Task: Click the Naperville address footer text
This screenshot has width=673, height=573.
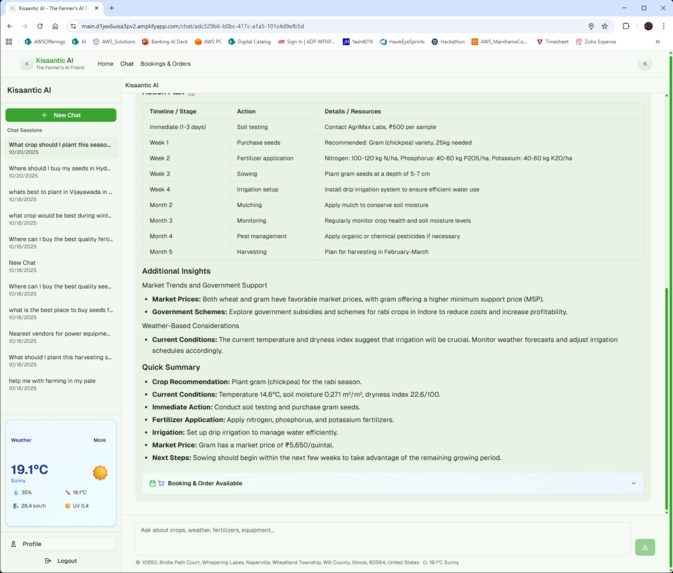Action: 280,562
